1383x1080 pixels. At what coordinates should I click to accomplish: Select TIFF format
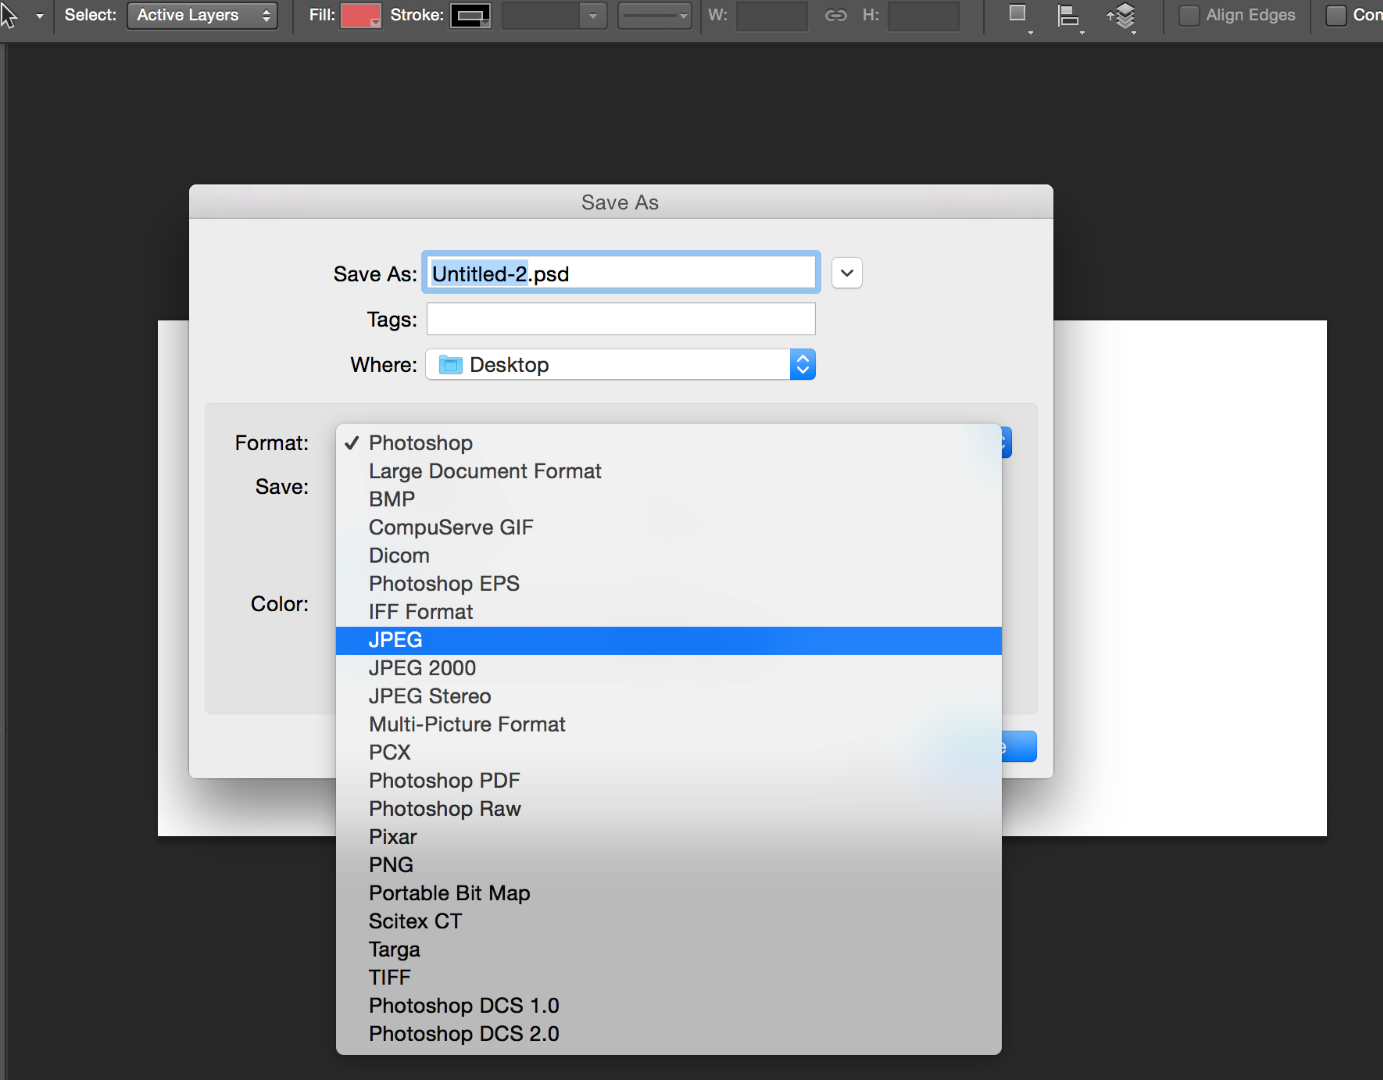click(x=668, y=977)
